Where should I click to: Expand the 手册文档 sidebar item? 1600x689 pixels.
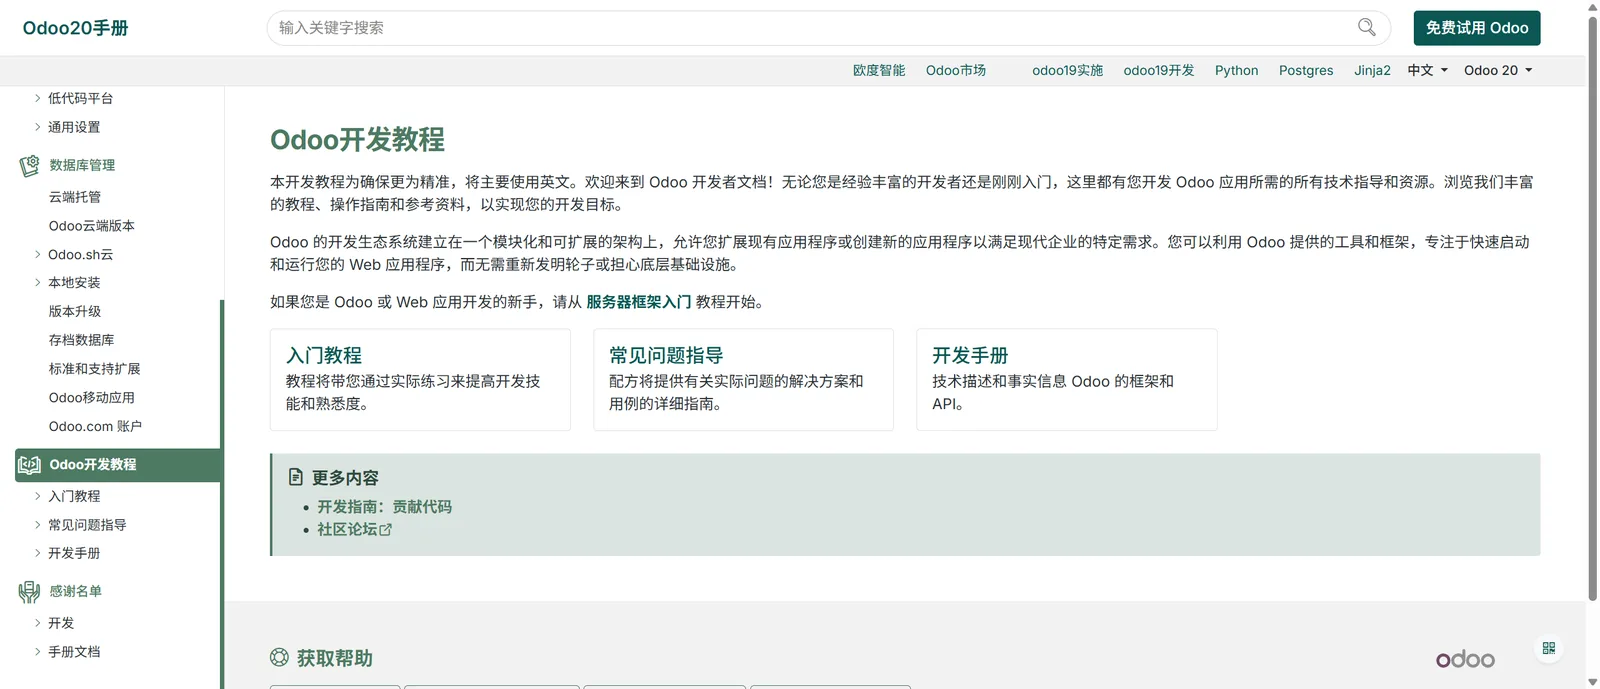[37, 651]
